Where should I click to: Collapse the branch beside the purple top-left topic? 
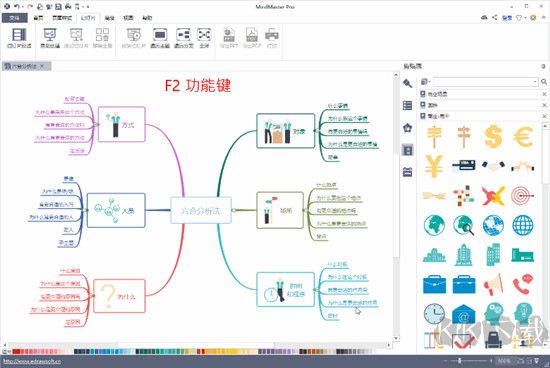point(95,124)
